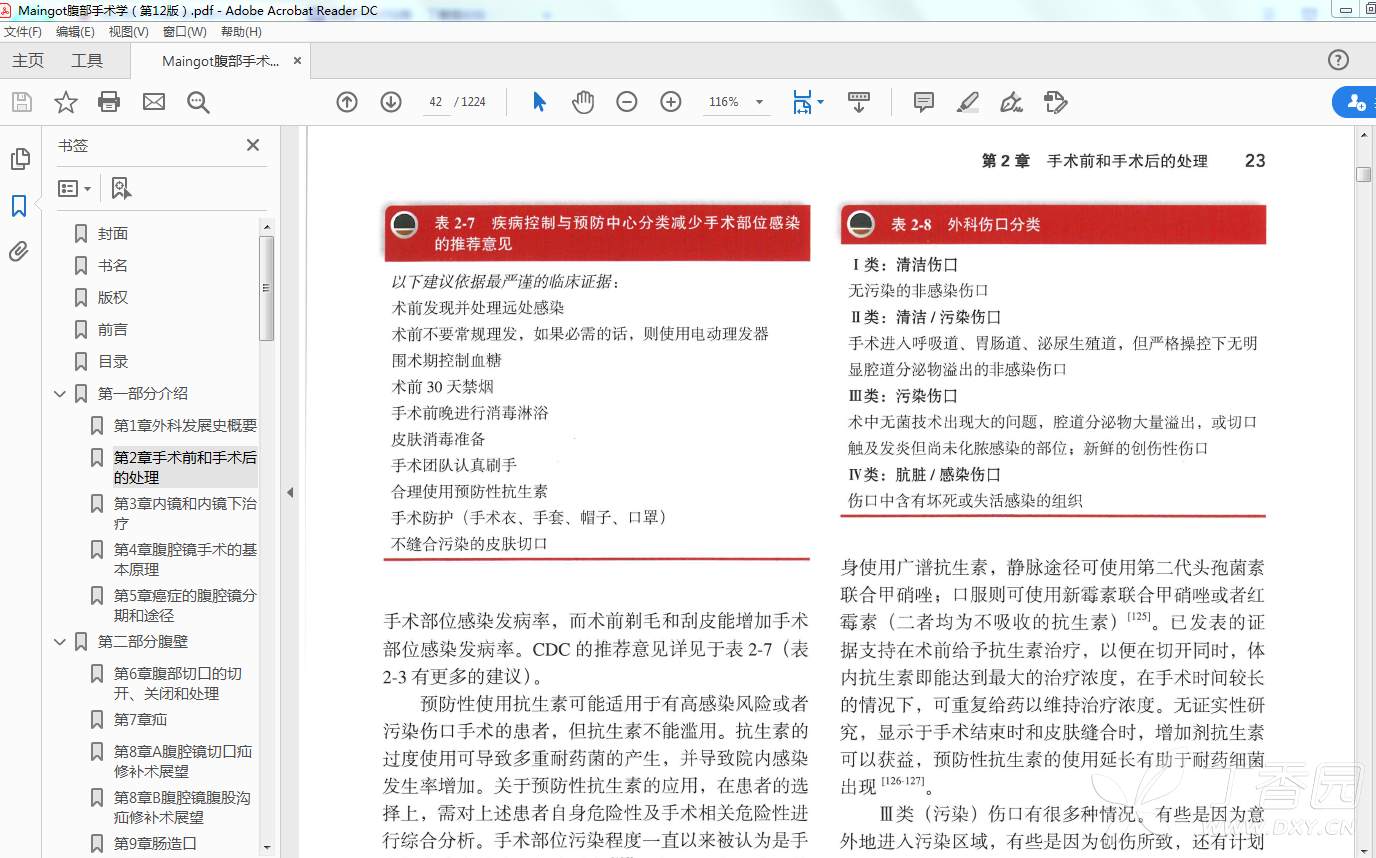Close the Maingot document tab
This screenshot has height=858, width=1376.
(297, 61)
